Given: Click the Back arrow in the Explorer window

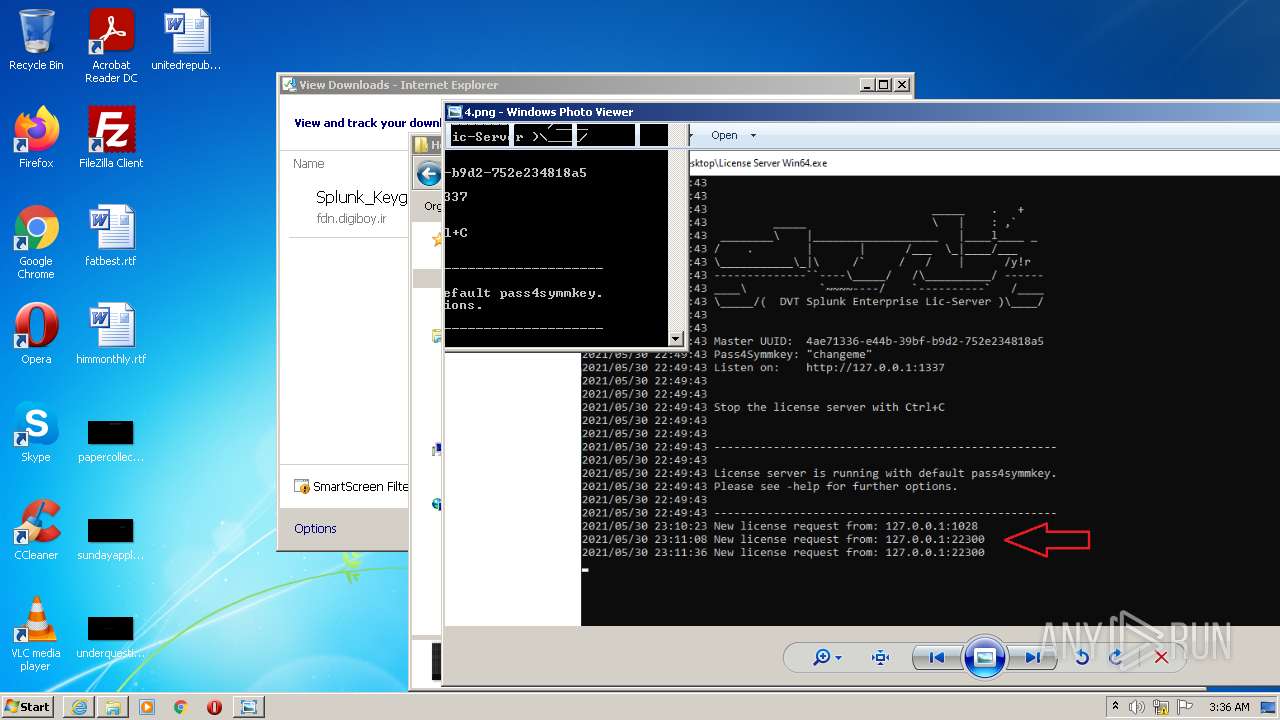Looking at the screenshot, I should [429, 174].
